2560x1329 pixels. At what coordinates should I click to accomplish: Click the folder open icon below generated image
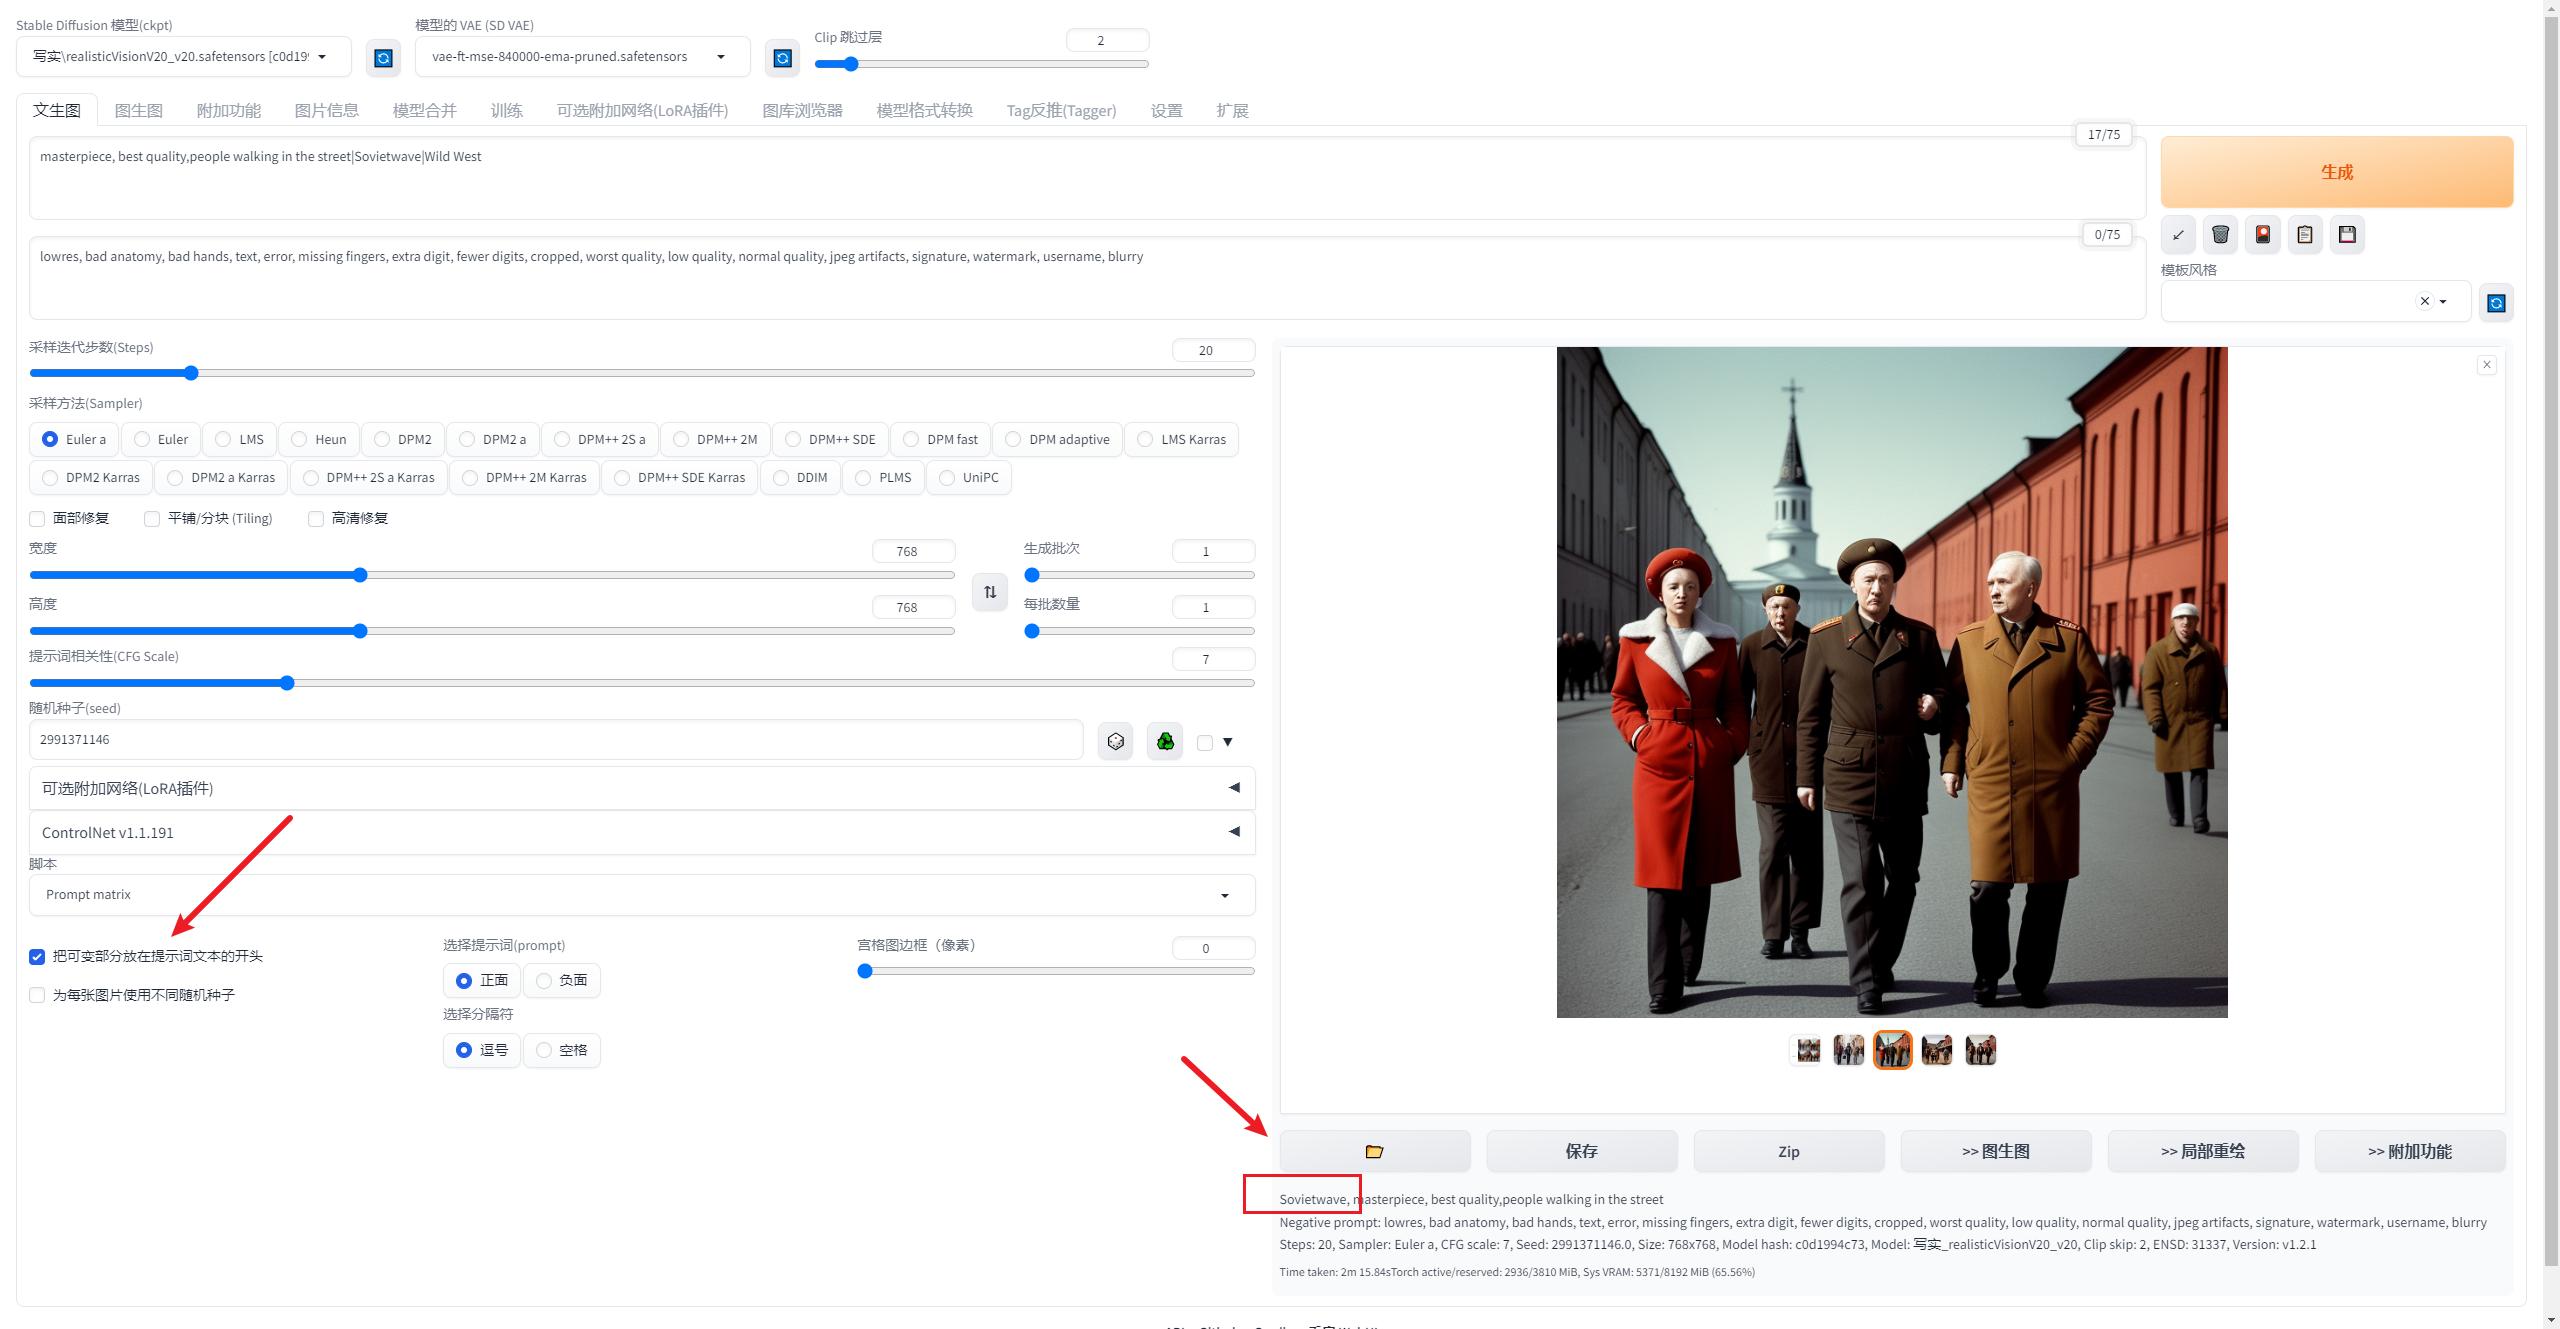pos(1373,1150)
